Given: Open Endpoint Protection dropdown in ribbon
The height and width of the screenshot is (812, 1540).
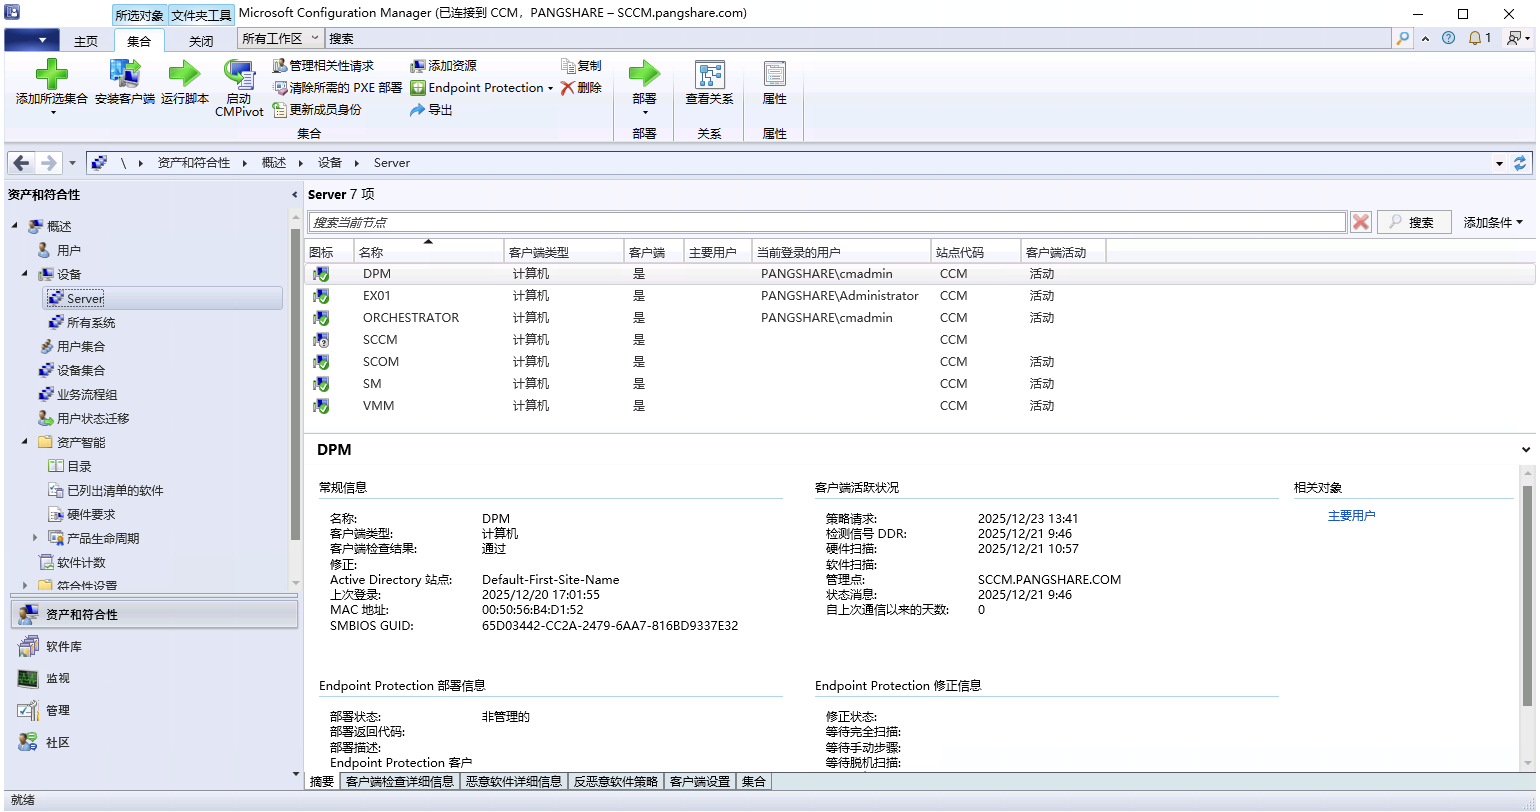Looking at the screenshot, I should tap(482, 88).
